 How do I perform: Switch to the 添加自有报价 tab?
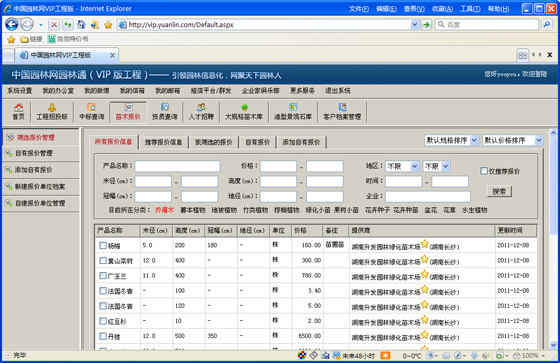(x=301, y=142)
